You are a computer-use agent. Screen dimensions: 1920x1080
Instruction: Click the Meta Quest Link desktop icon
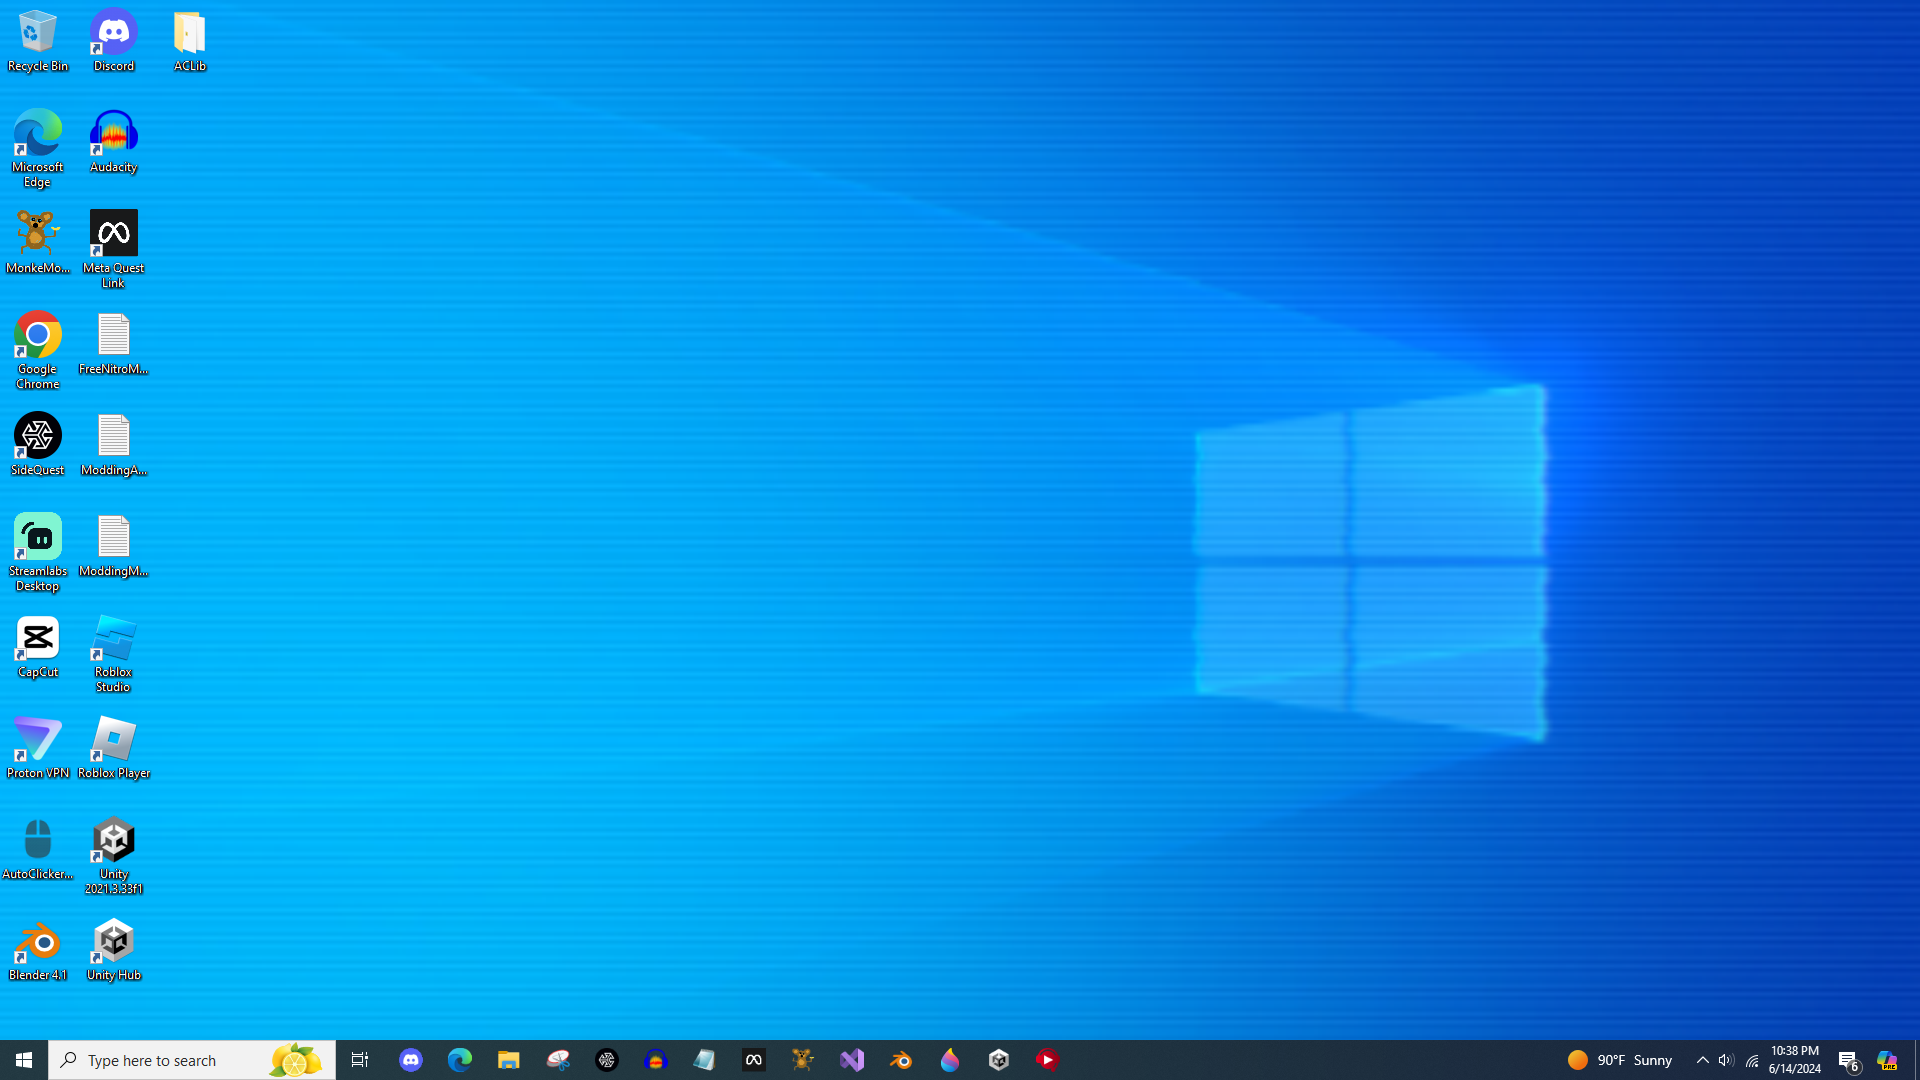coord(113,248)
